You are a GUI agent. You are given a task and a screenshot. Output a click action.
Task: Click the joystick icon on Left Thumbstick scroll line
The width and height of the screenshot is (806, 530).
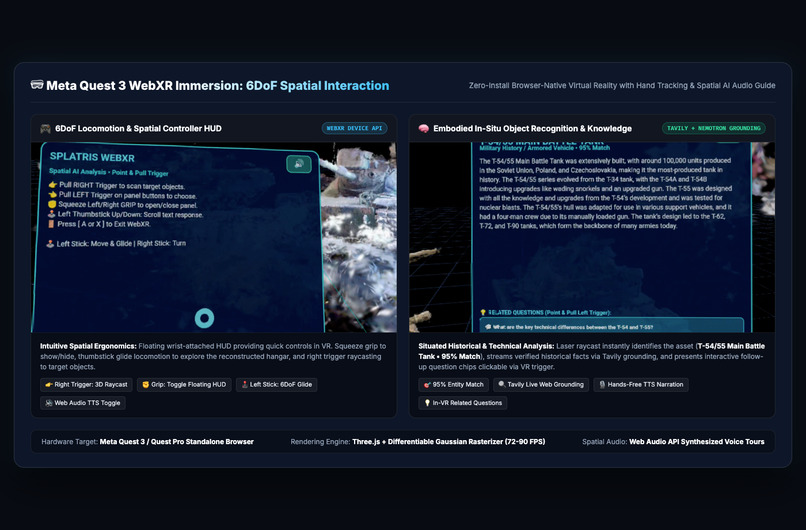[x=51, y=214]
